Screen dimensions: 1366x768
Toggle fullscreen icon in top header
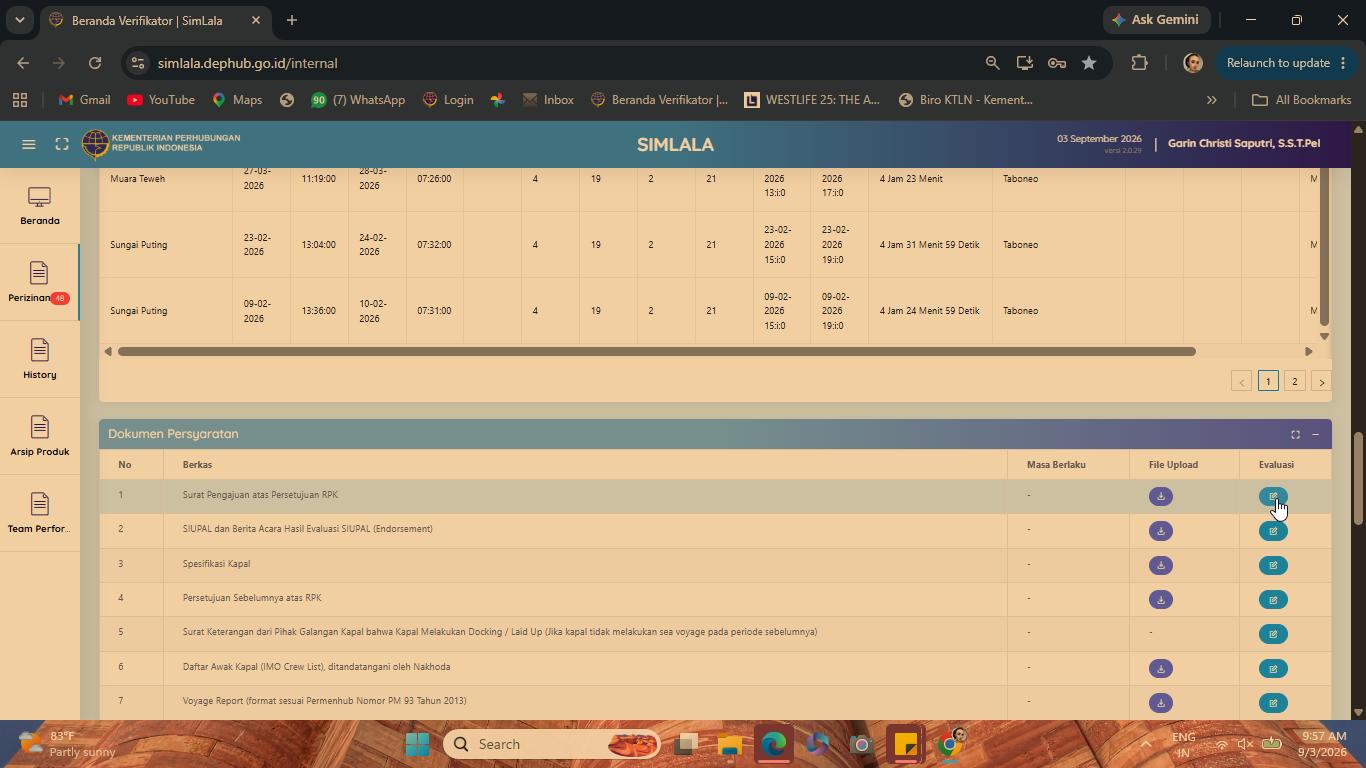(x=62, y=144)
